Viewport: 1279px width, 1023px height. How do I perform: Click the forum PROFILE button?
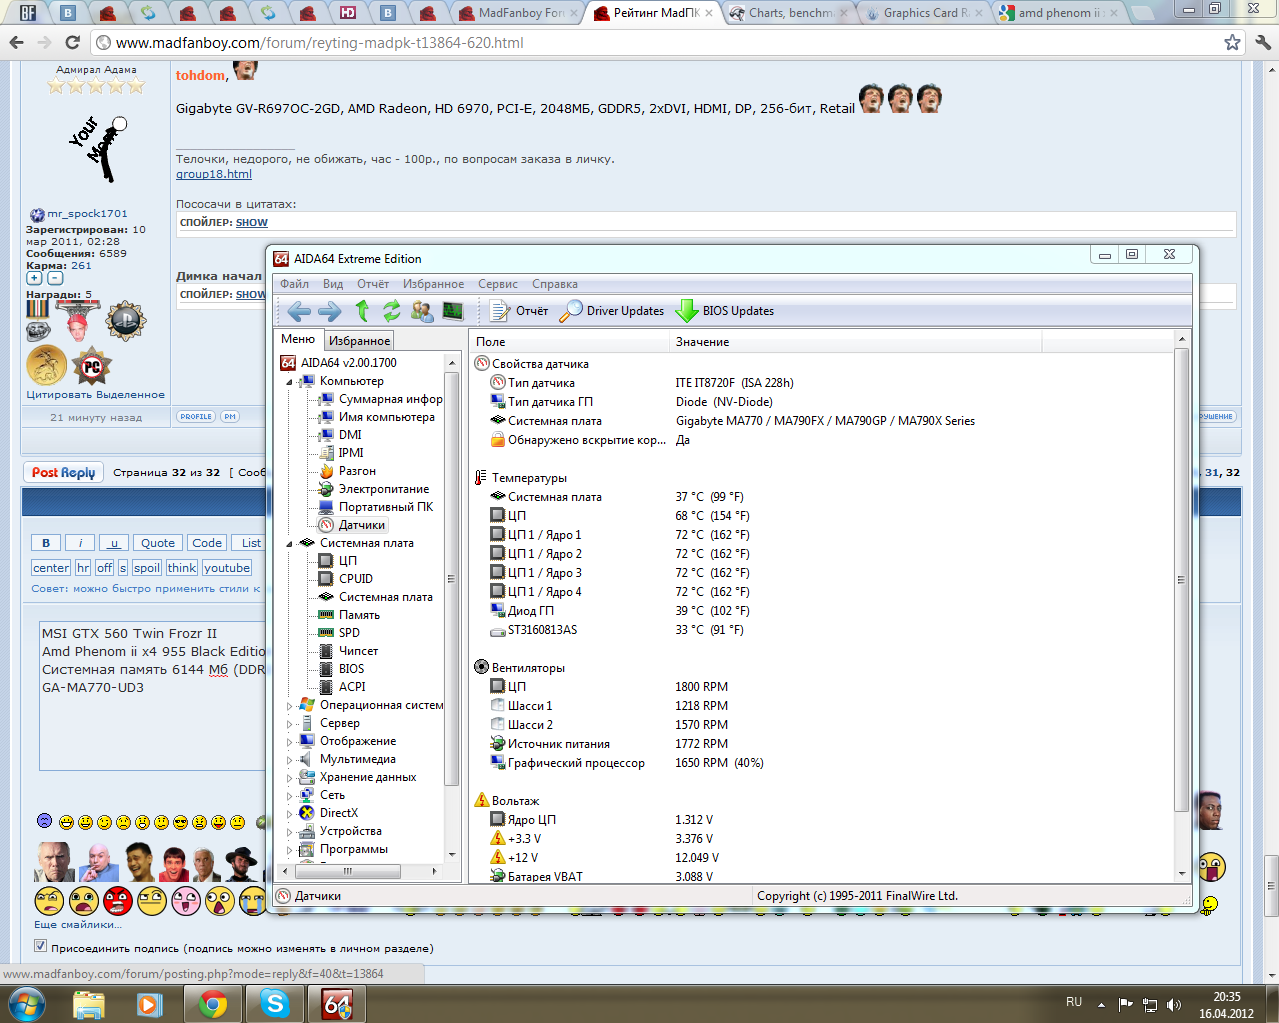pos(196,417)
